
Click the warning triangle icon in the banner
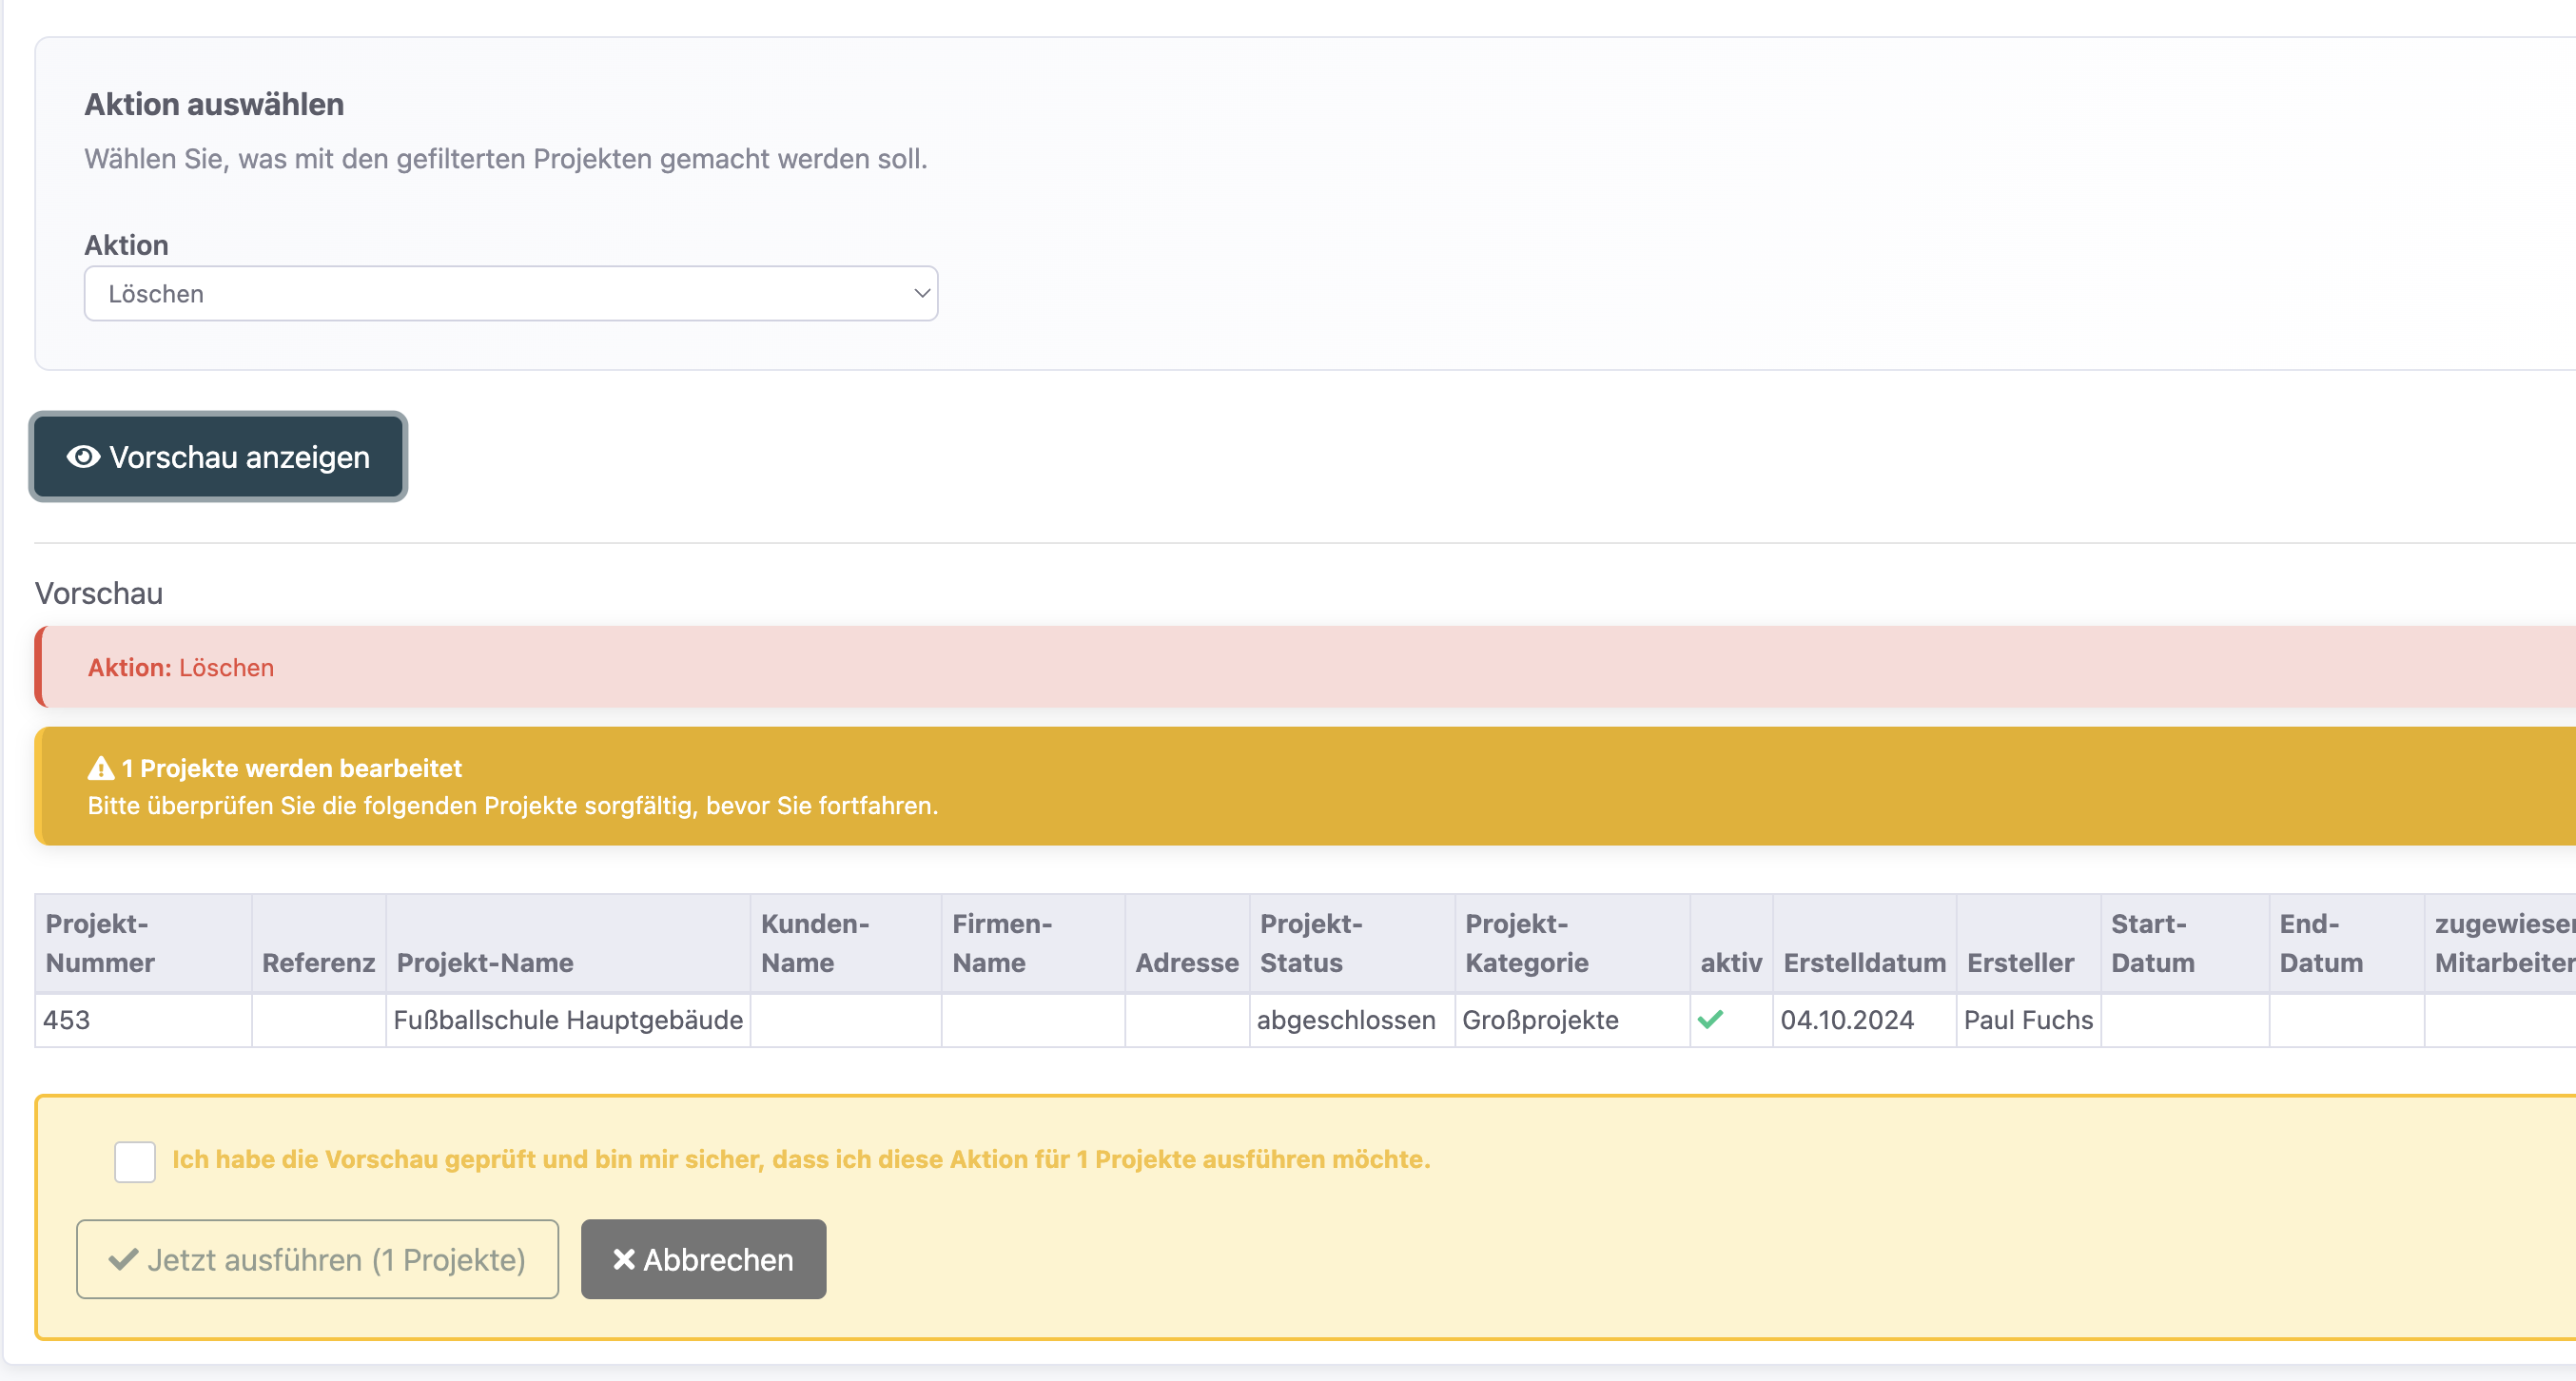click(101, 768)
